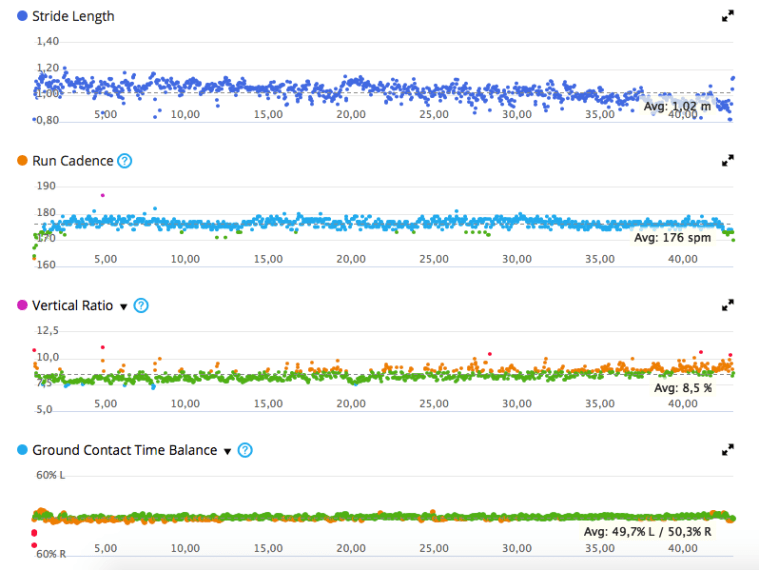
Task: Maximize the Vertical Ratio chart
Action: [x=728, y=305]
